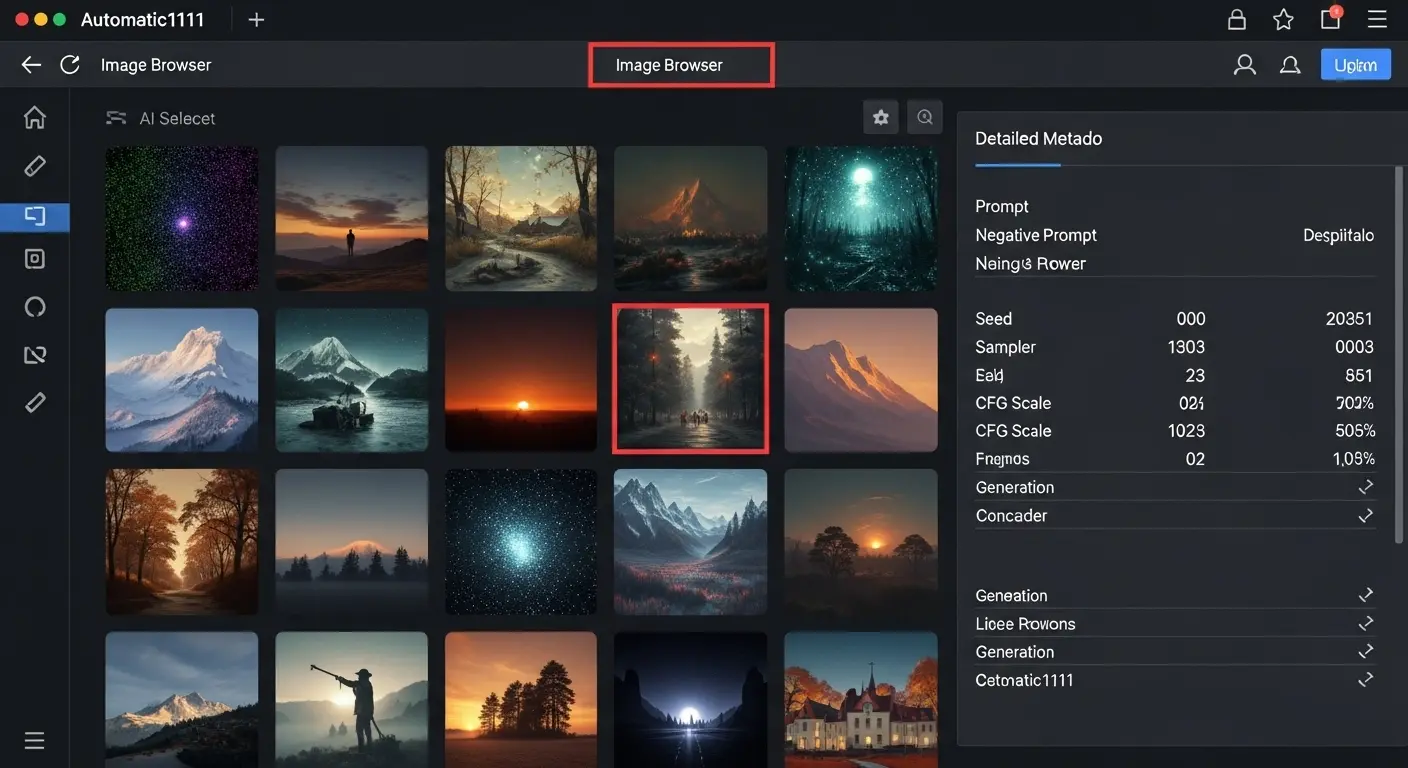1408x768 pixels.
Task: Expand the Concader metadata entry
Action: (x=1366, y=515)
